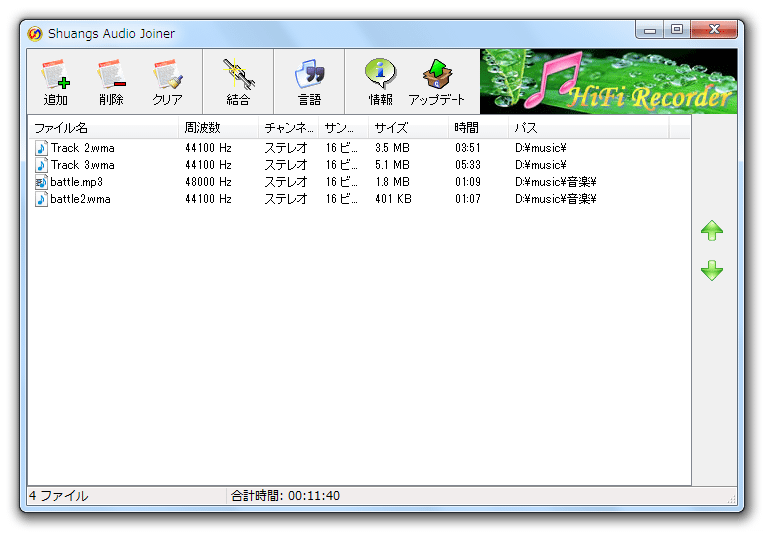Click the 48000 Hz frequency value
The width and height of the screenshot is (766, 533).
(x=208, y=182)
